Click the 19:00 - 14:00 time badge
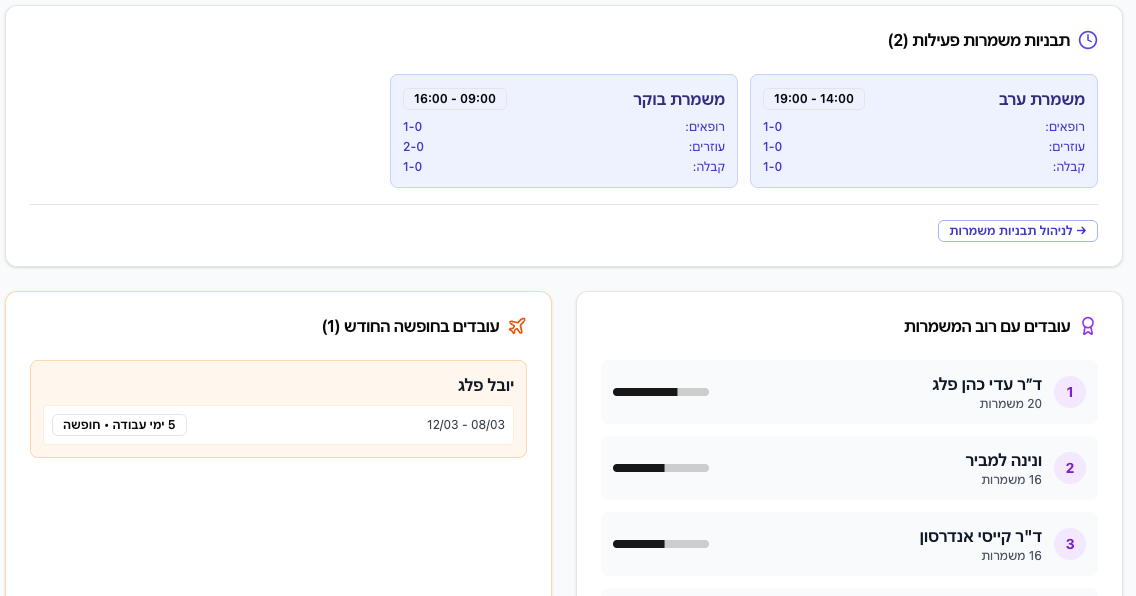The width and height of the screenshot is (1136, 596). (x=815, y=98)
